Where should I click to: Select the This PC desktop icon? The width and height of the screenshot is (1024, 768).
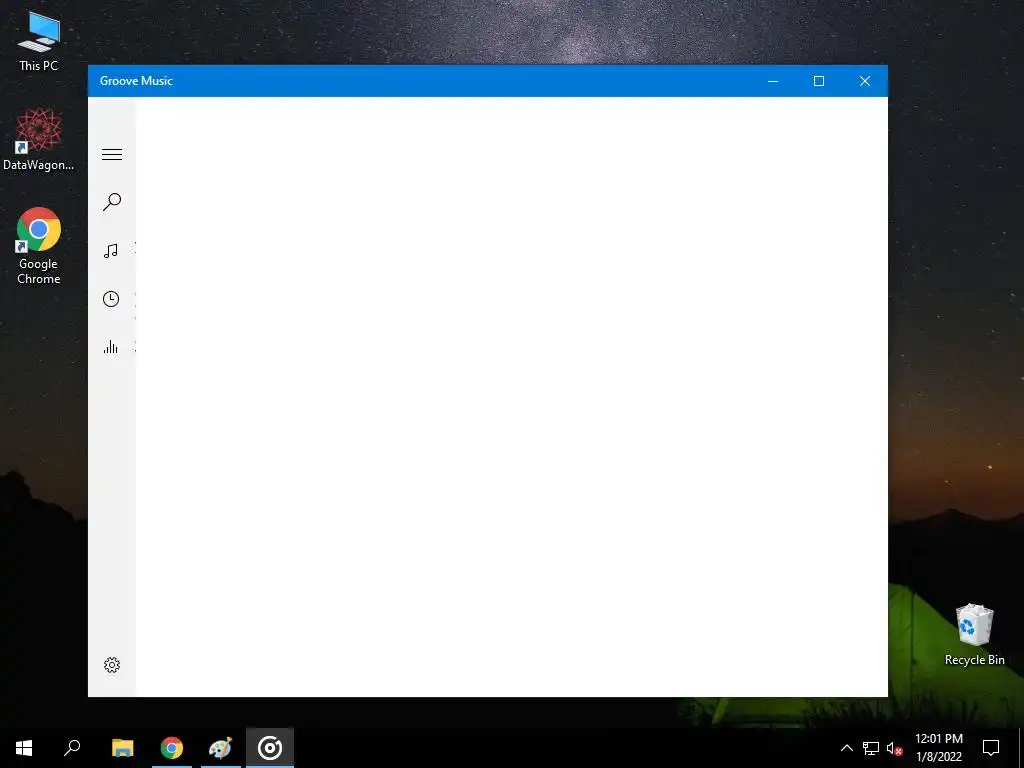[39, 41]
